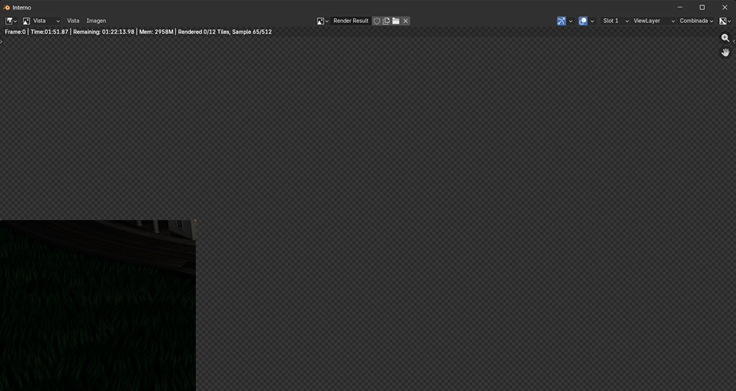
Task: Open the Vista mode dropdown
Action: point(41,21)
